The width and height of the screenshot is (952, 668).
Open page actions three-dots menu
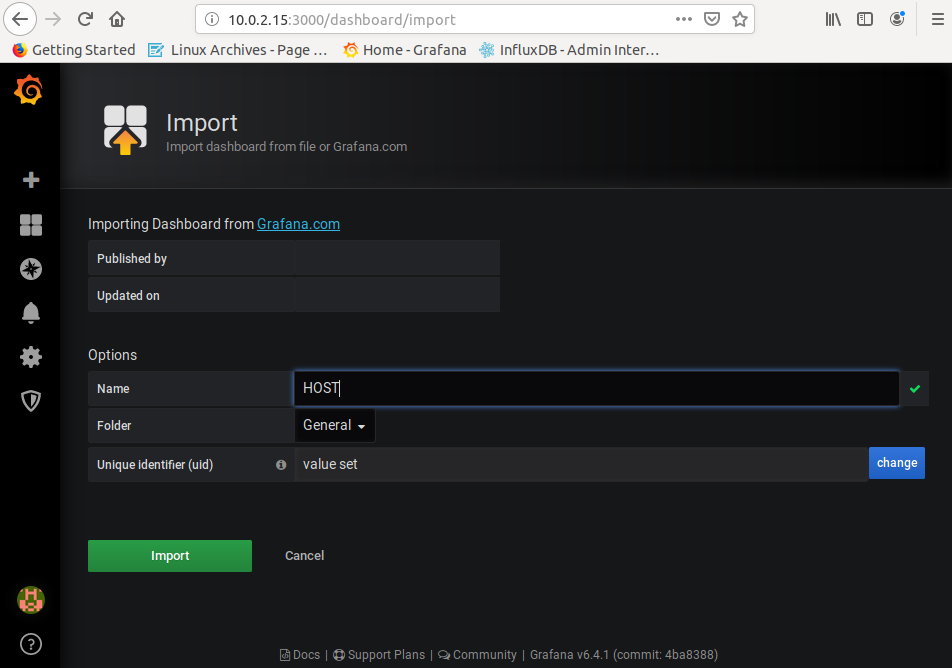point(684,19)
